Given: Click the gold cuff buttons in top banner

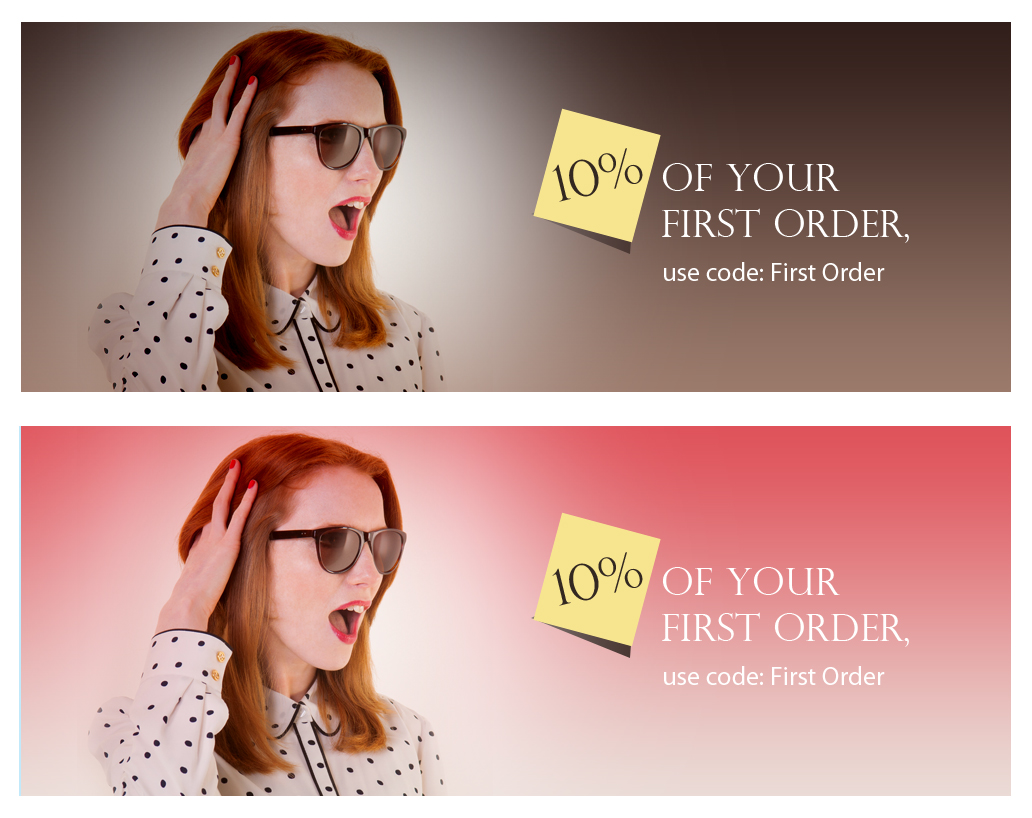Looking at the screenshot, I should (218, 261).
